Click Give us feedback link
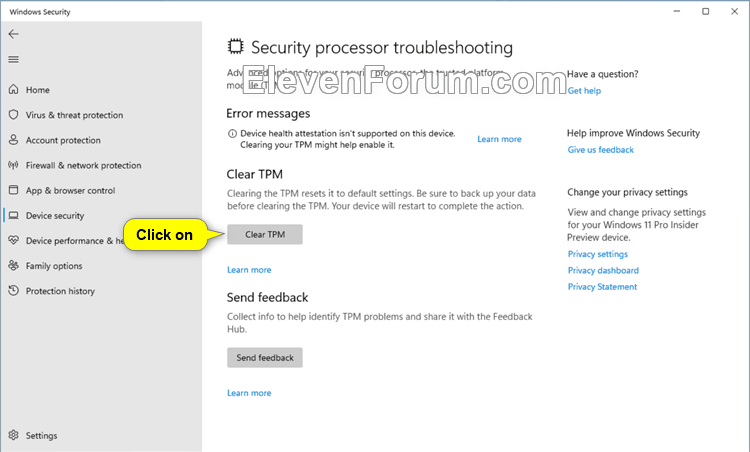Image resolution: width=750 pixels, height=452 pixels. click(x=600, y=150)
